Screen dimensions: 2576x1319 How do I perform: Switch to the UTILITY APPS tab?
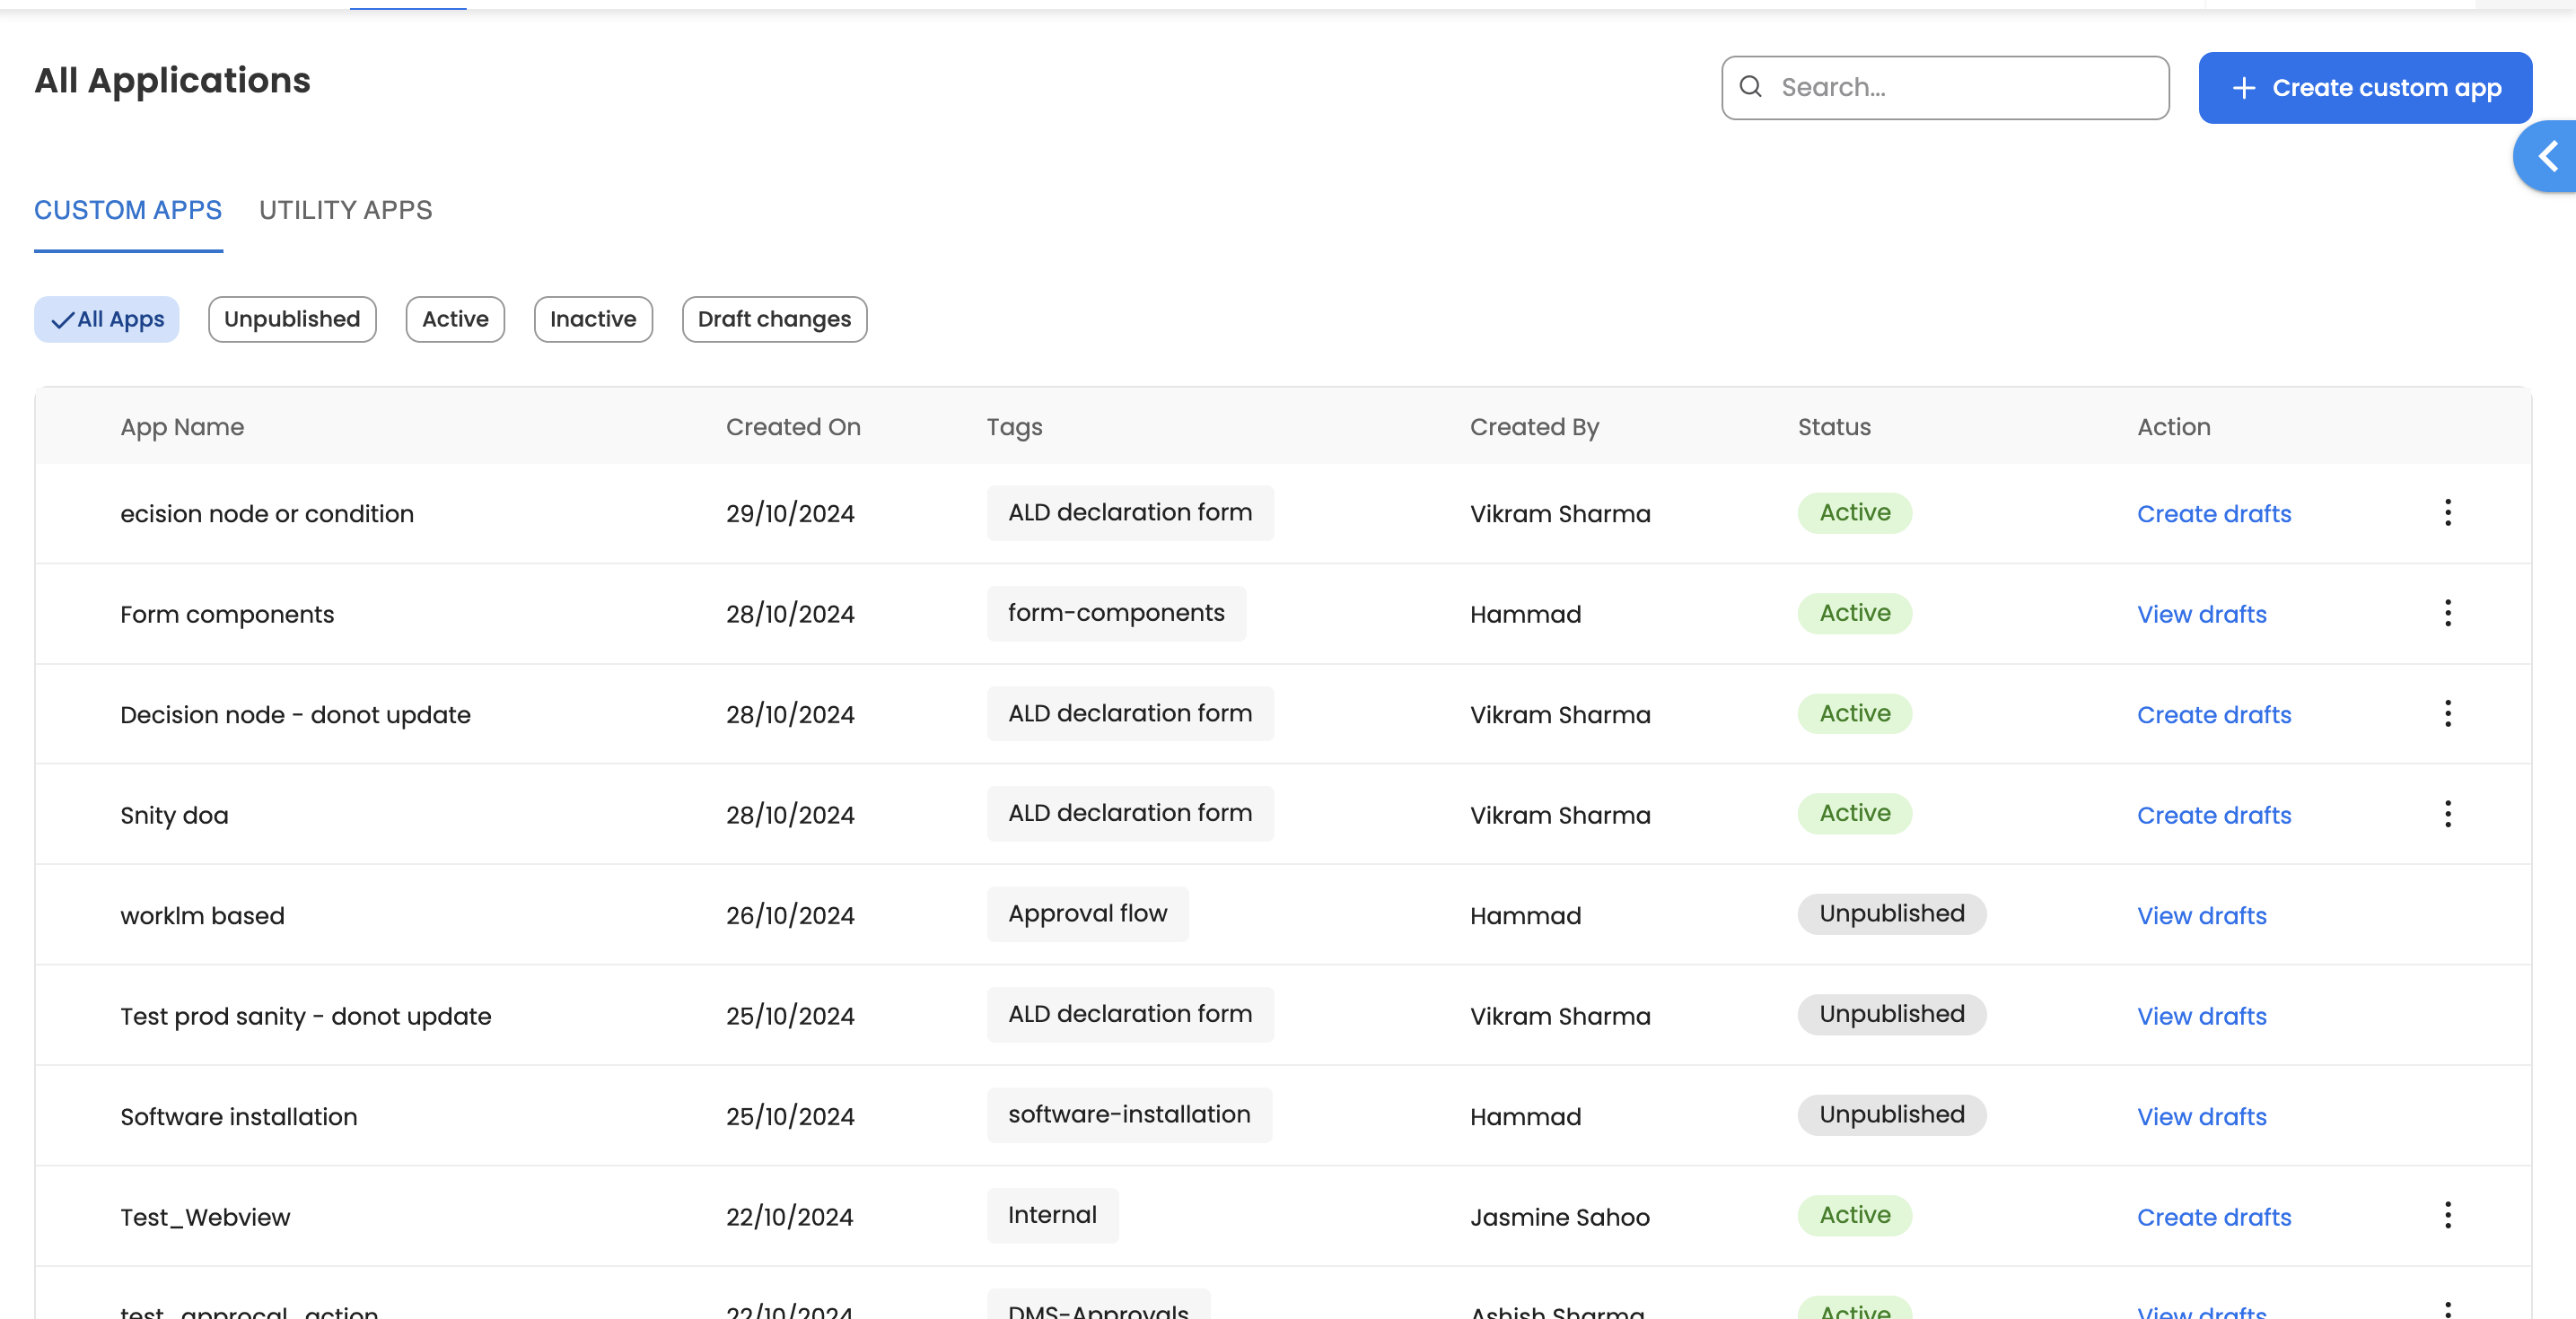tap(345, 210)
